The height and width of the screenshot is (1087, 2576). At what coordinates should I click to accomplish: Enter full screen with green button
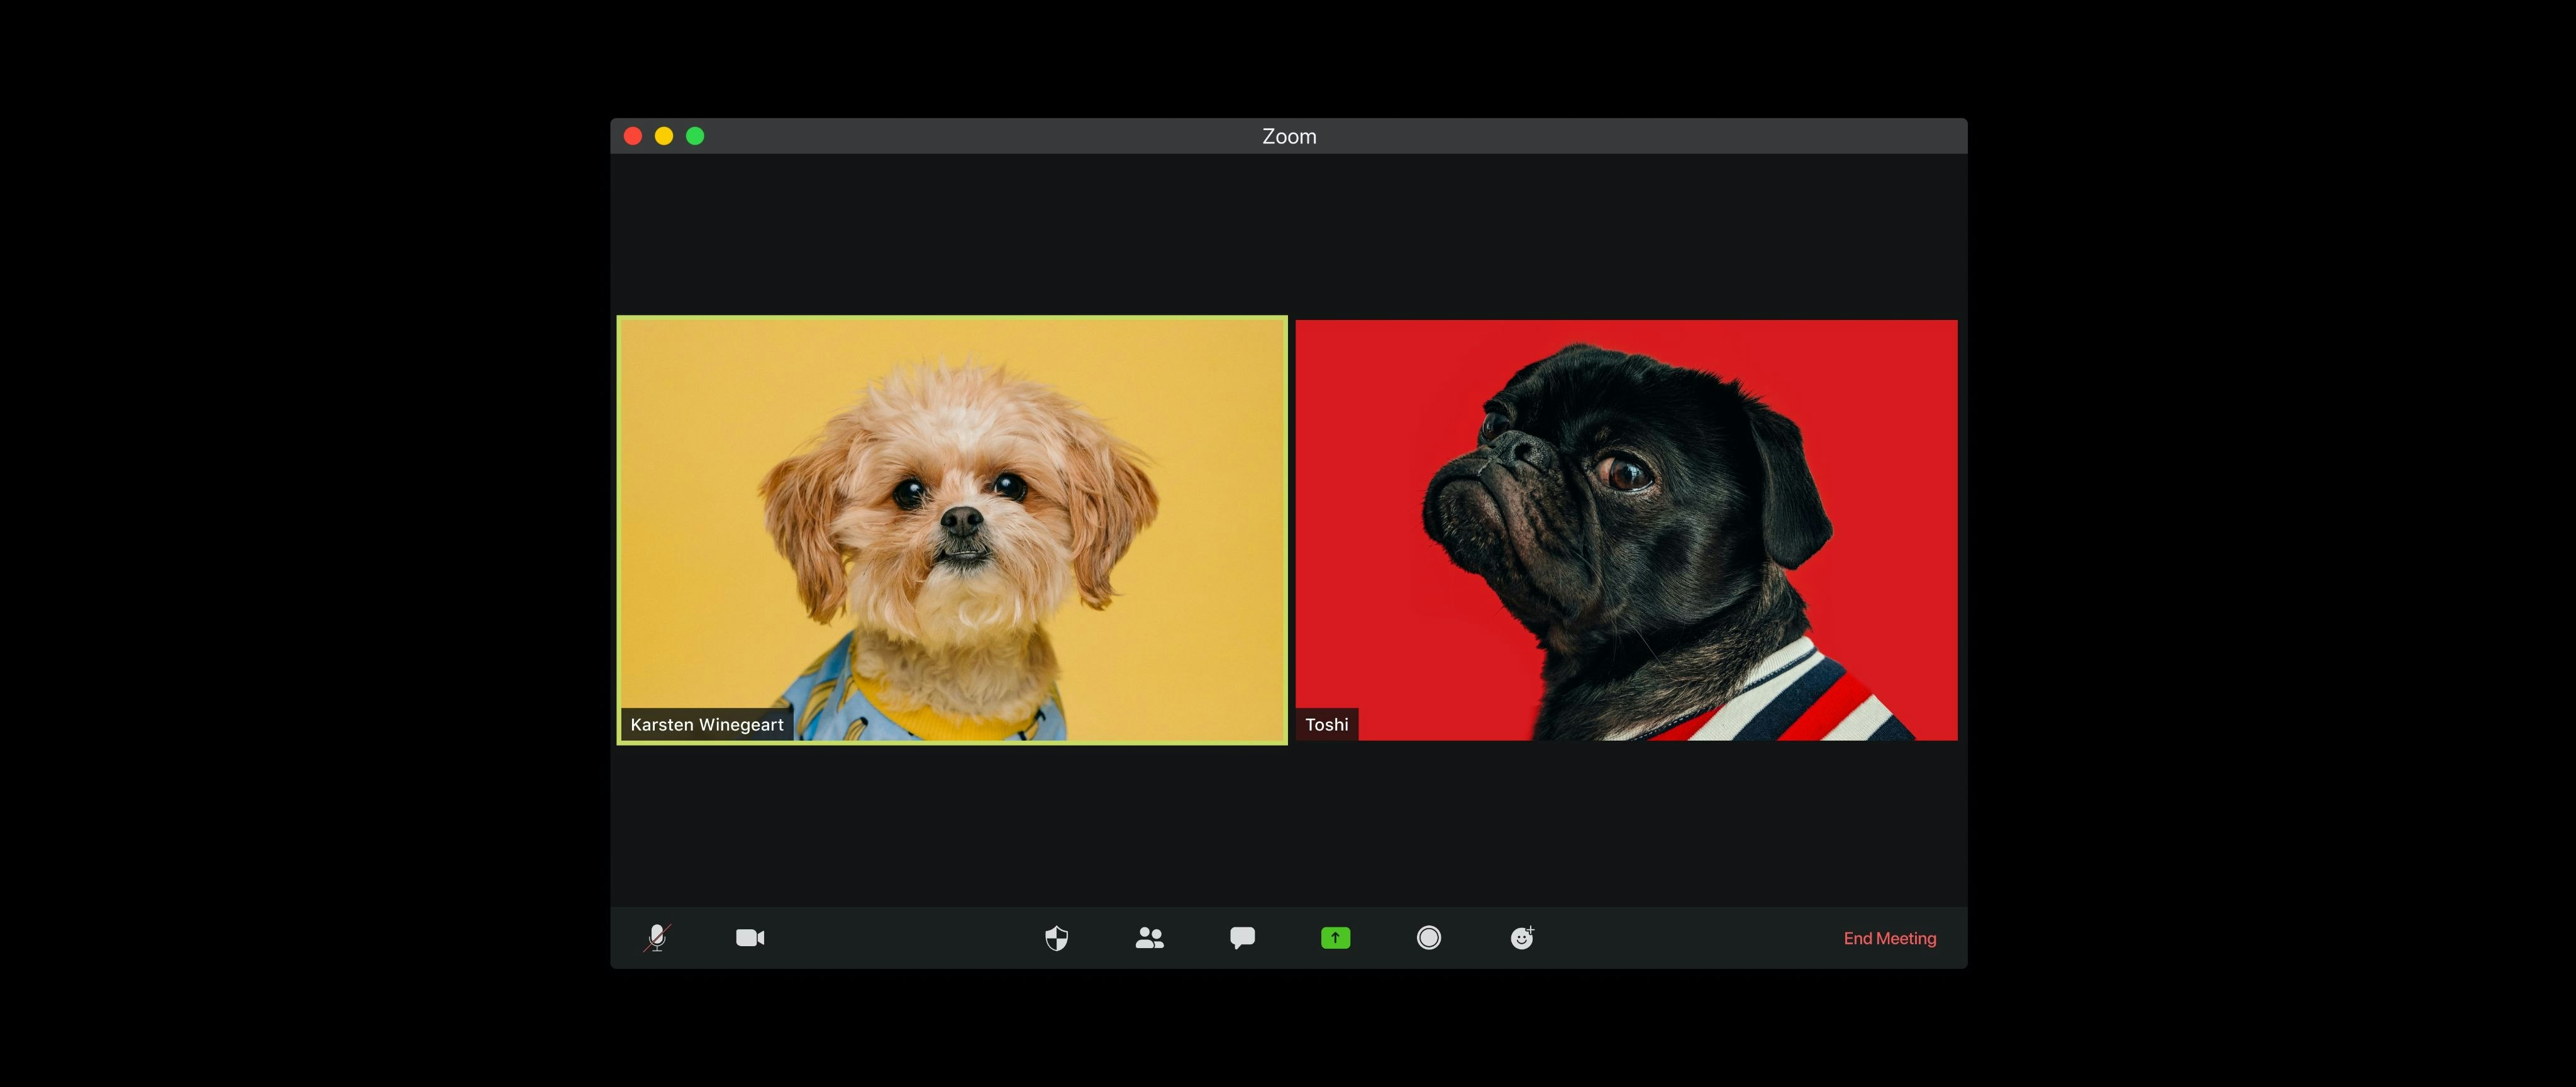pos(695,136)
